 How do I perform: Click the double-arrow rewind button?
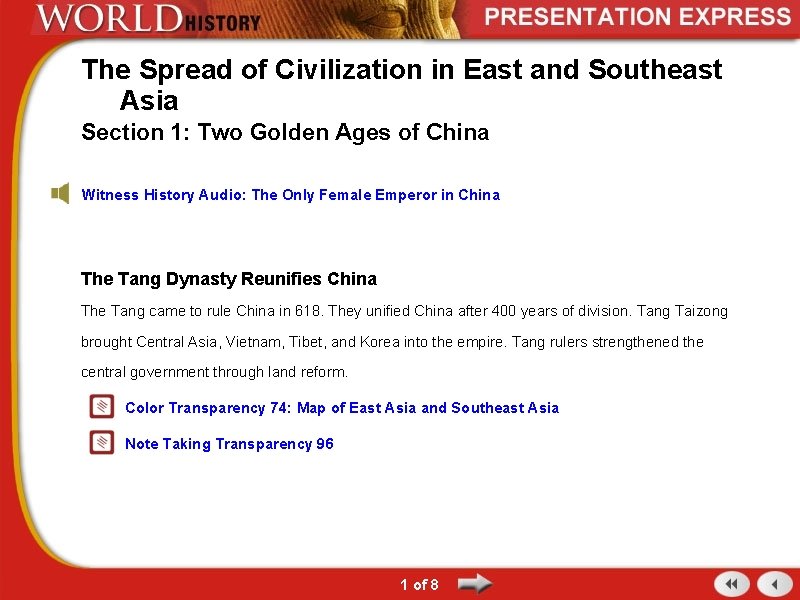click(732, 584)
